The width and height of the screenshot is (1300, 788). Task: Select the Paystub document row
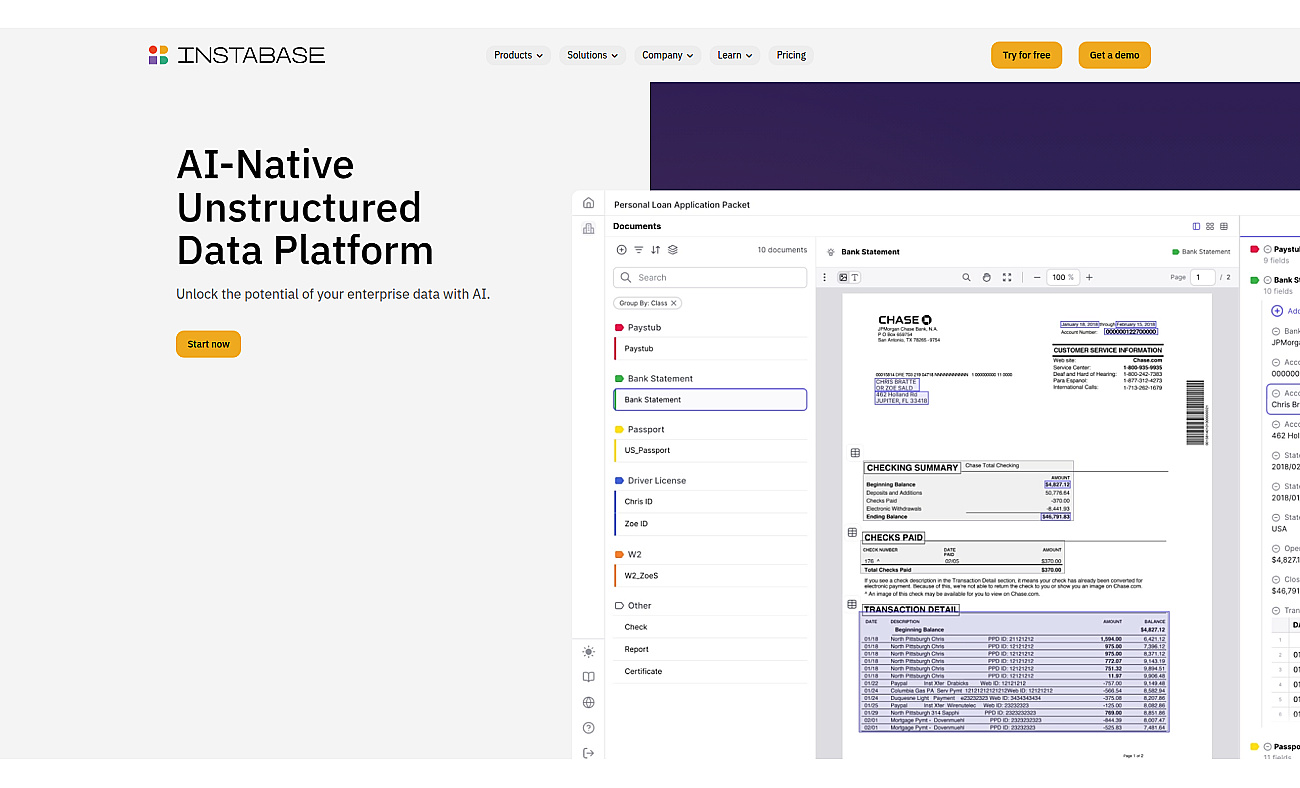(x=710, y=348)
